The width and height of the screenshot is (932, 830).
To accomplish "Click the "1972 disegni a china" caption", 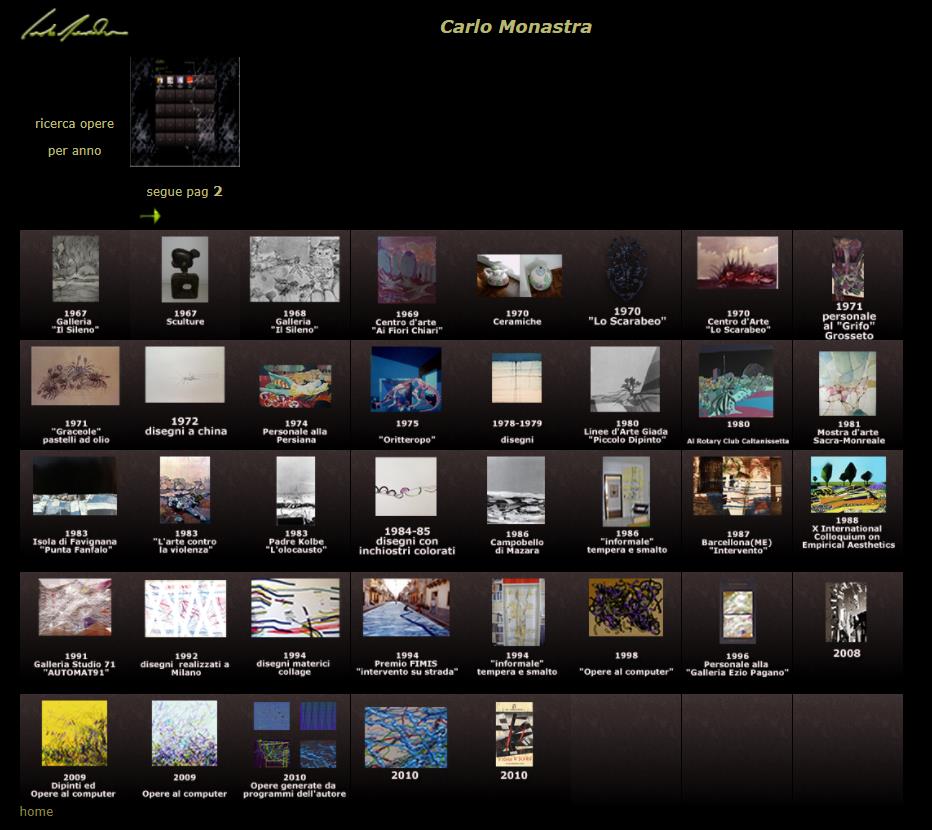I will pyautogui.click(x=185, y=426).
